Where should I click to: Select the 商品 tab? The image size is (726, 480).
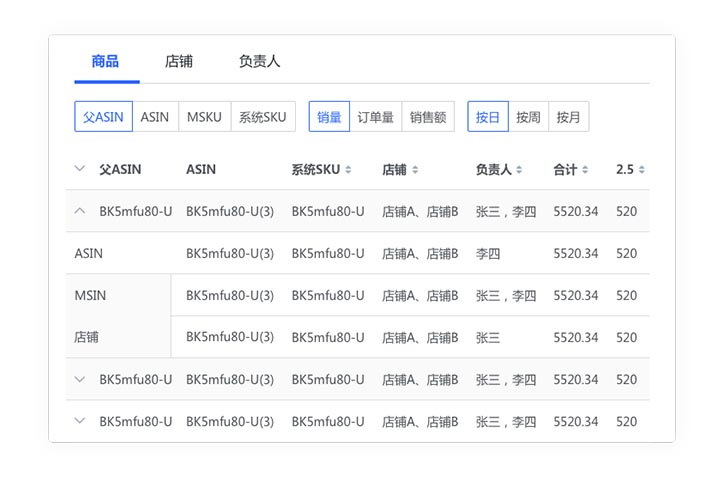(x=105, y=62)
